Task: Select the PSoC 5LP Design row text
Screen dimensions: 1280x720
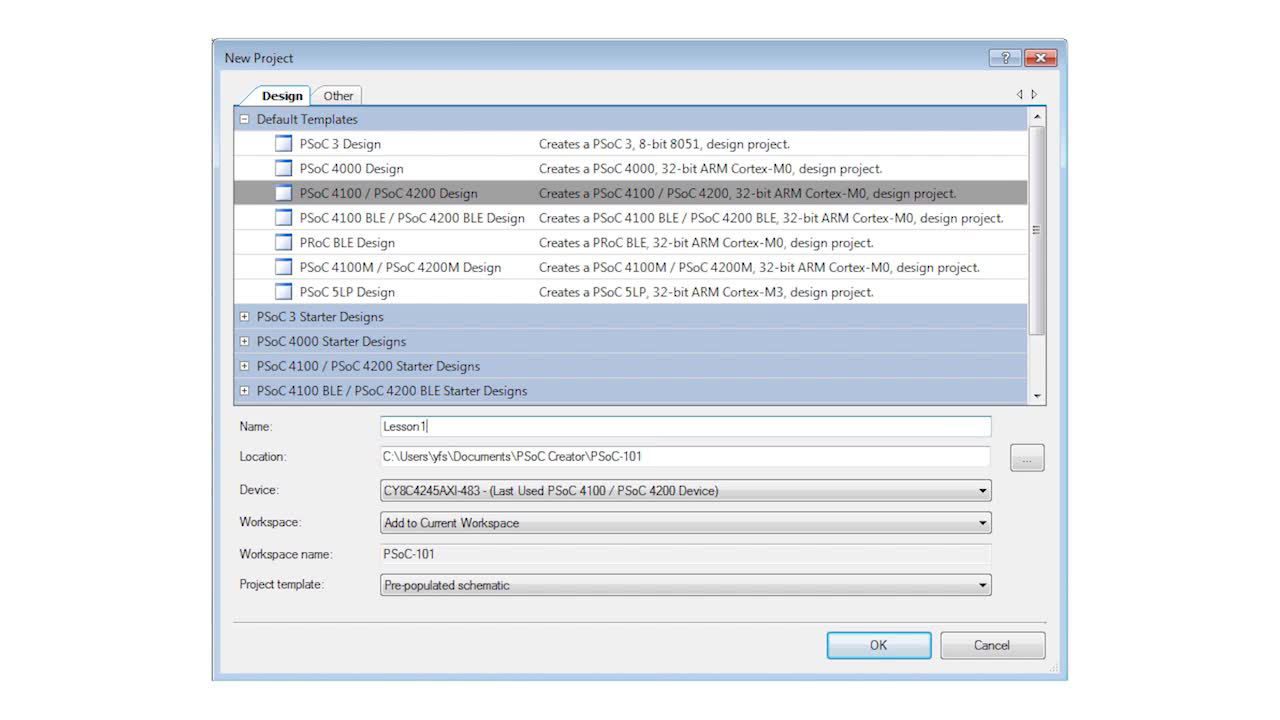Action: tap(347, 292)
